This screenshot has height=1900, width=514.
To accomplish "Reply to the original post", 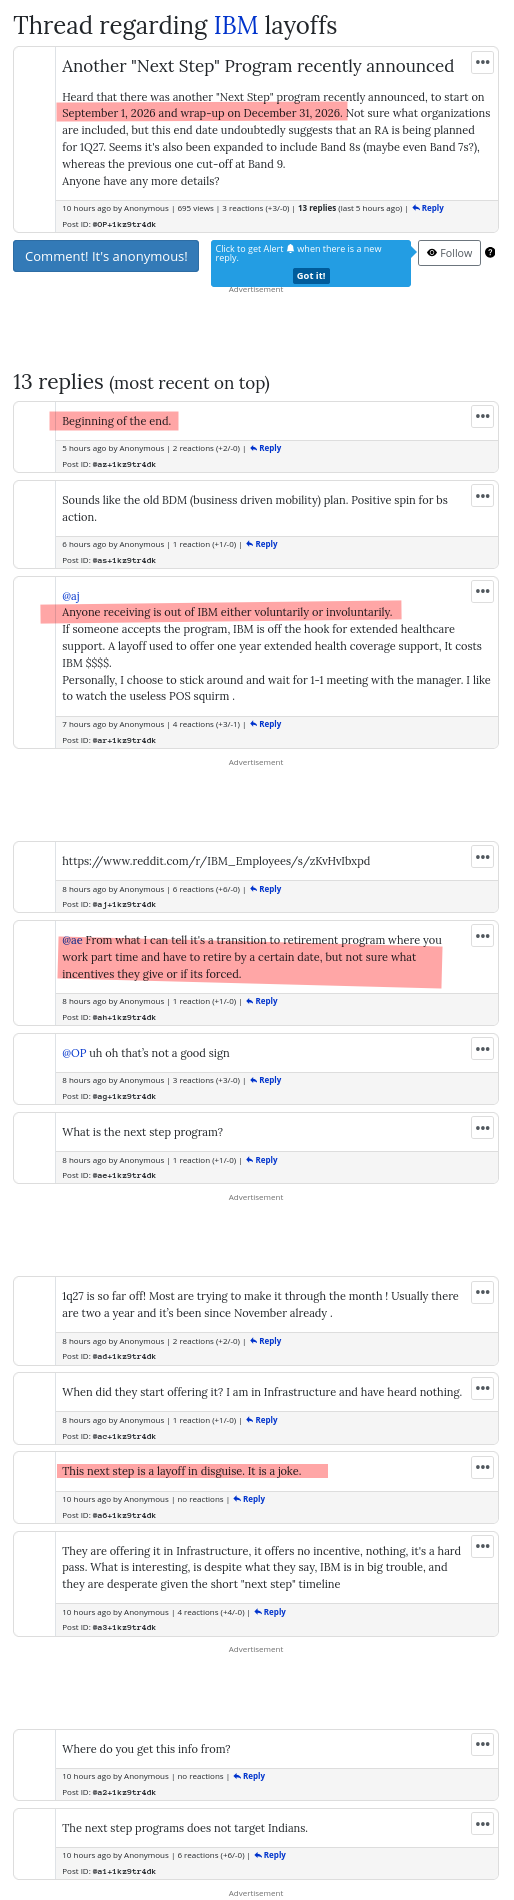I will click(x=428, y=208).
